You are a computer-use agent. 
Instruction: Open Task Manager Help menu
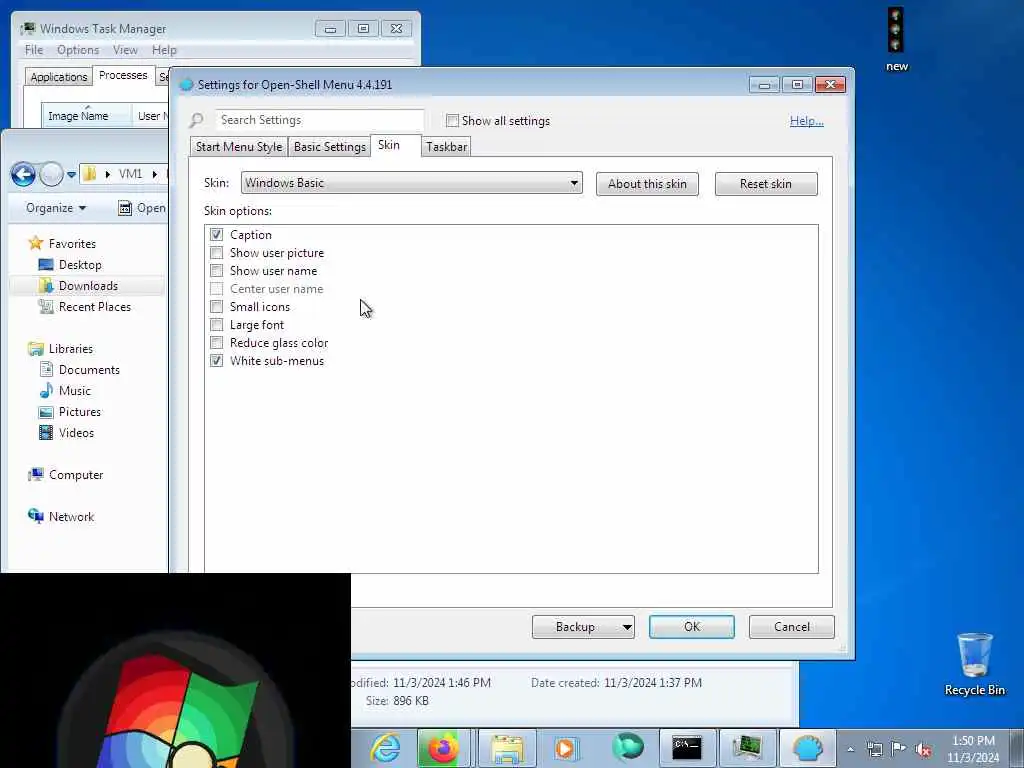point(164,50)
